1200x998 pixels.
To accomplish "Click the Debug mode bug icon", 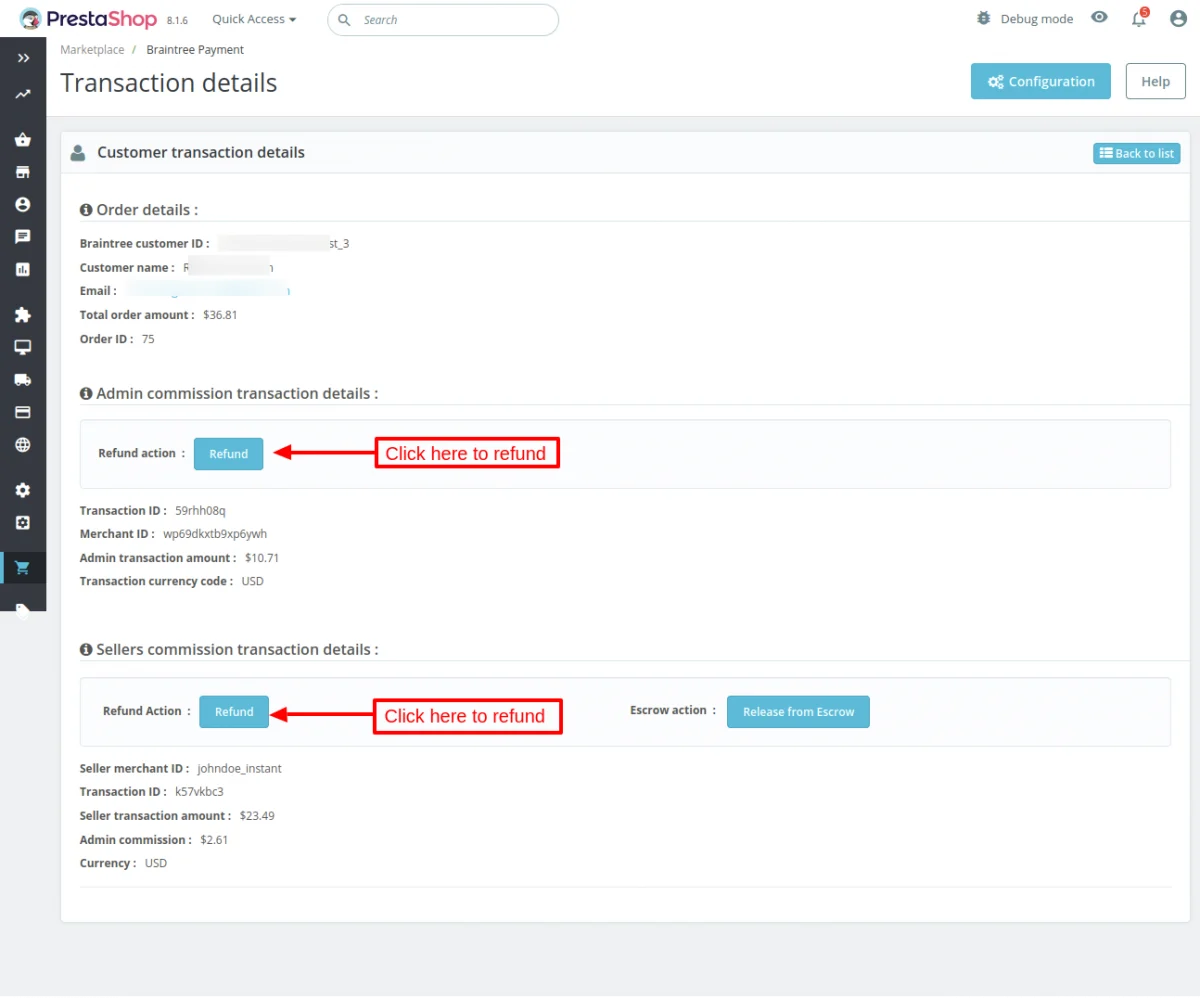I will (x=984, y=19).
